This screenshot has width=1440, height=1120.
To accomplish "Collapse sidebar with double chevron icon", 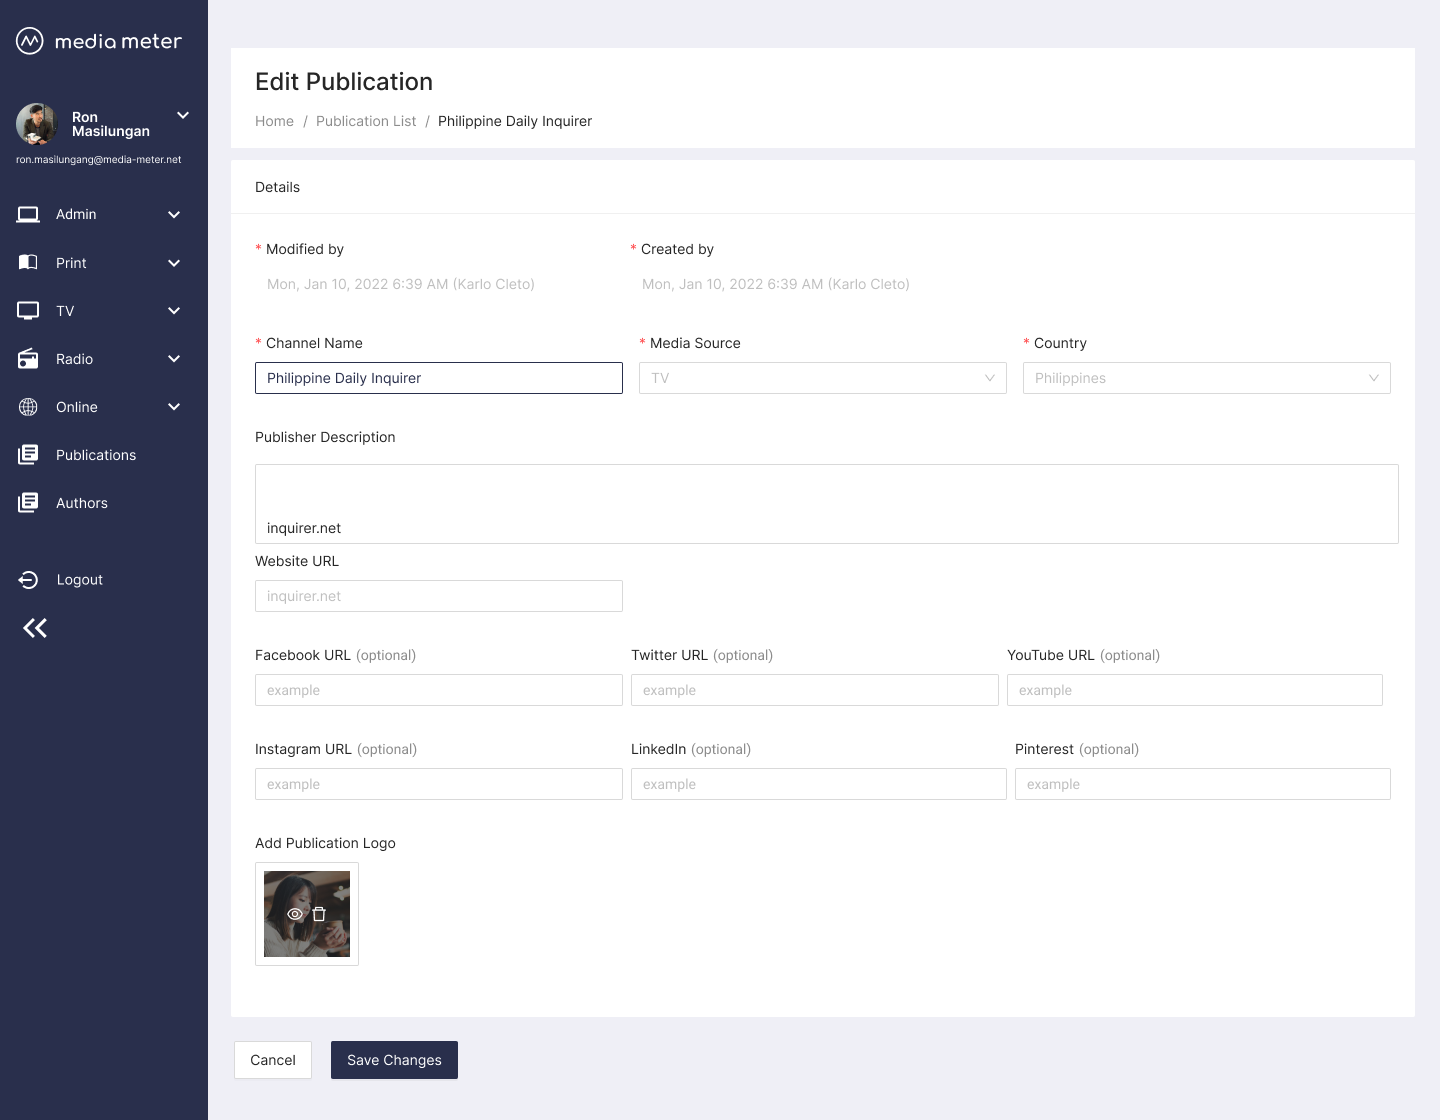I will 35,628.
